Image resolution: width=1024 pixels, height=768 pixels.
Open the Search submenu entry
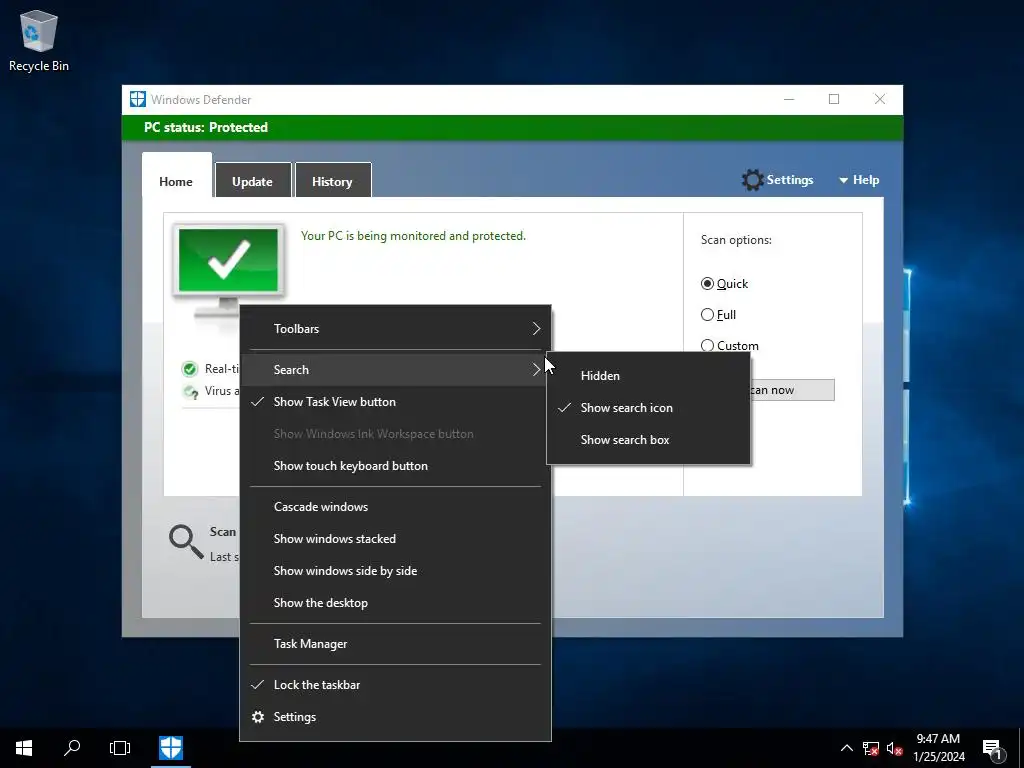pyautogui.click(x=395, y=370)
